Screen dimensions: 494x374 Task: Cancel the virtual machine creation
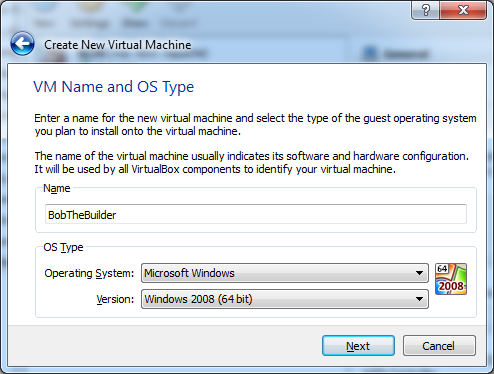click(x=439, y=346)
